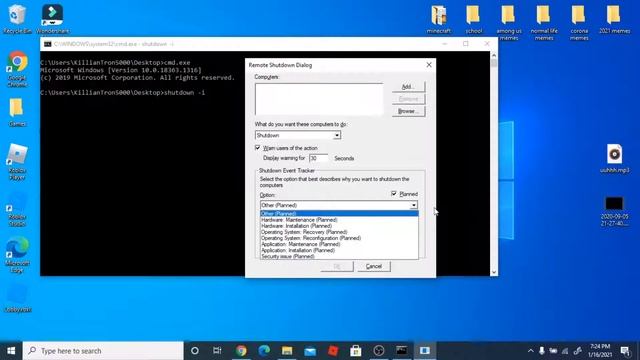Open Microsoft Store from the taskbar
Screen dimensions: 640x360
356,351
